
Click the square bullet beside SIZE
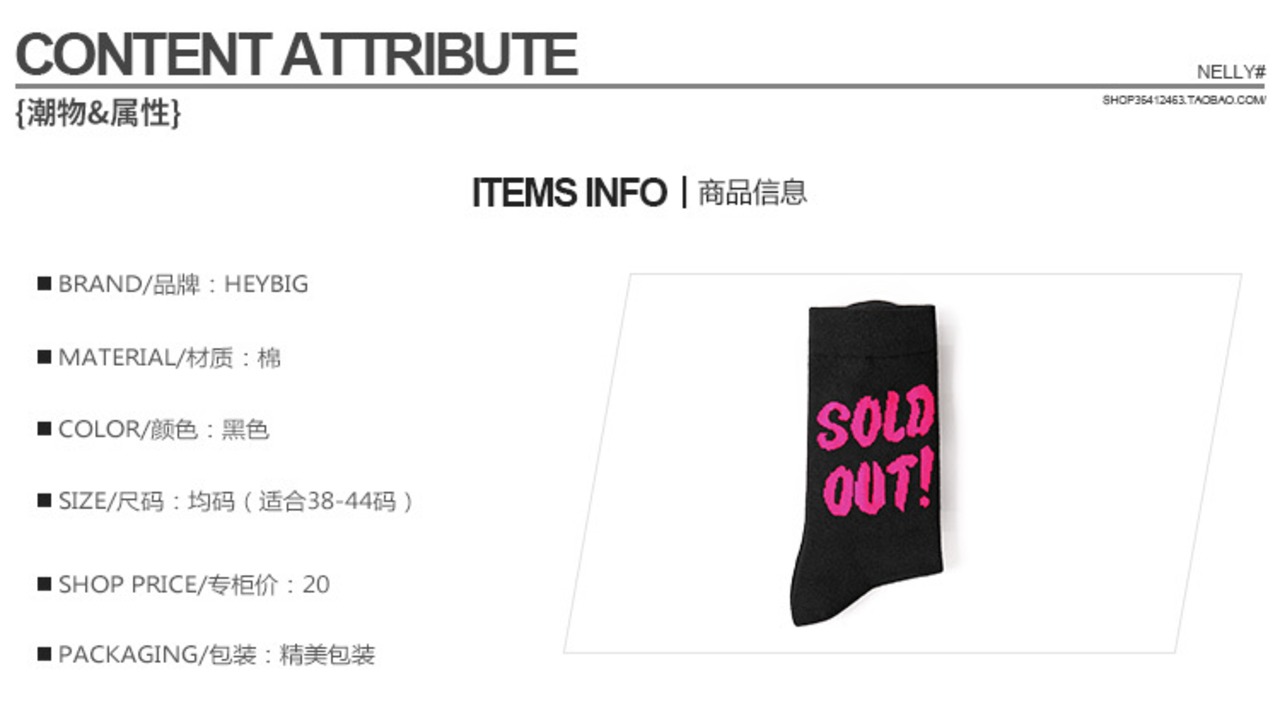(x=44, y=500)
